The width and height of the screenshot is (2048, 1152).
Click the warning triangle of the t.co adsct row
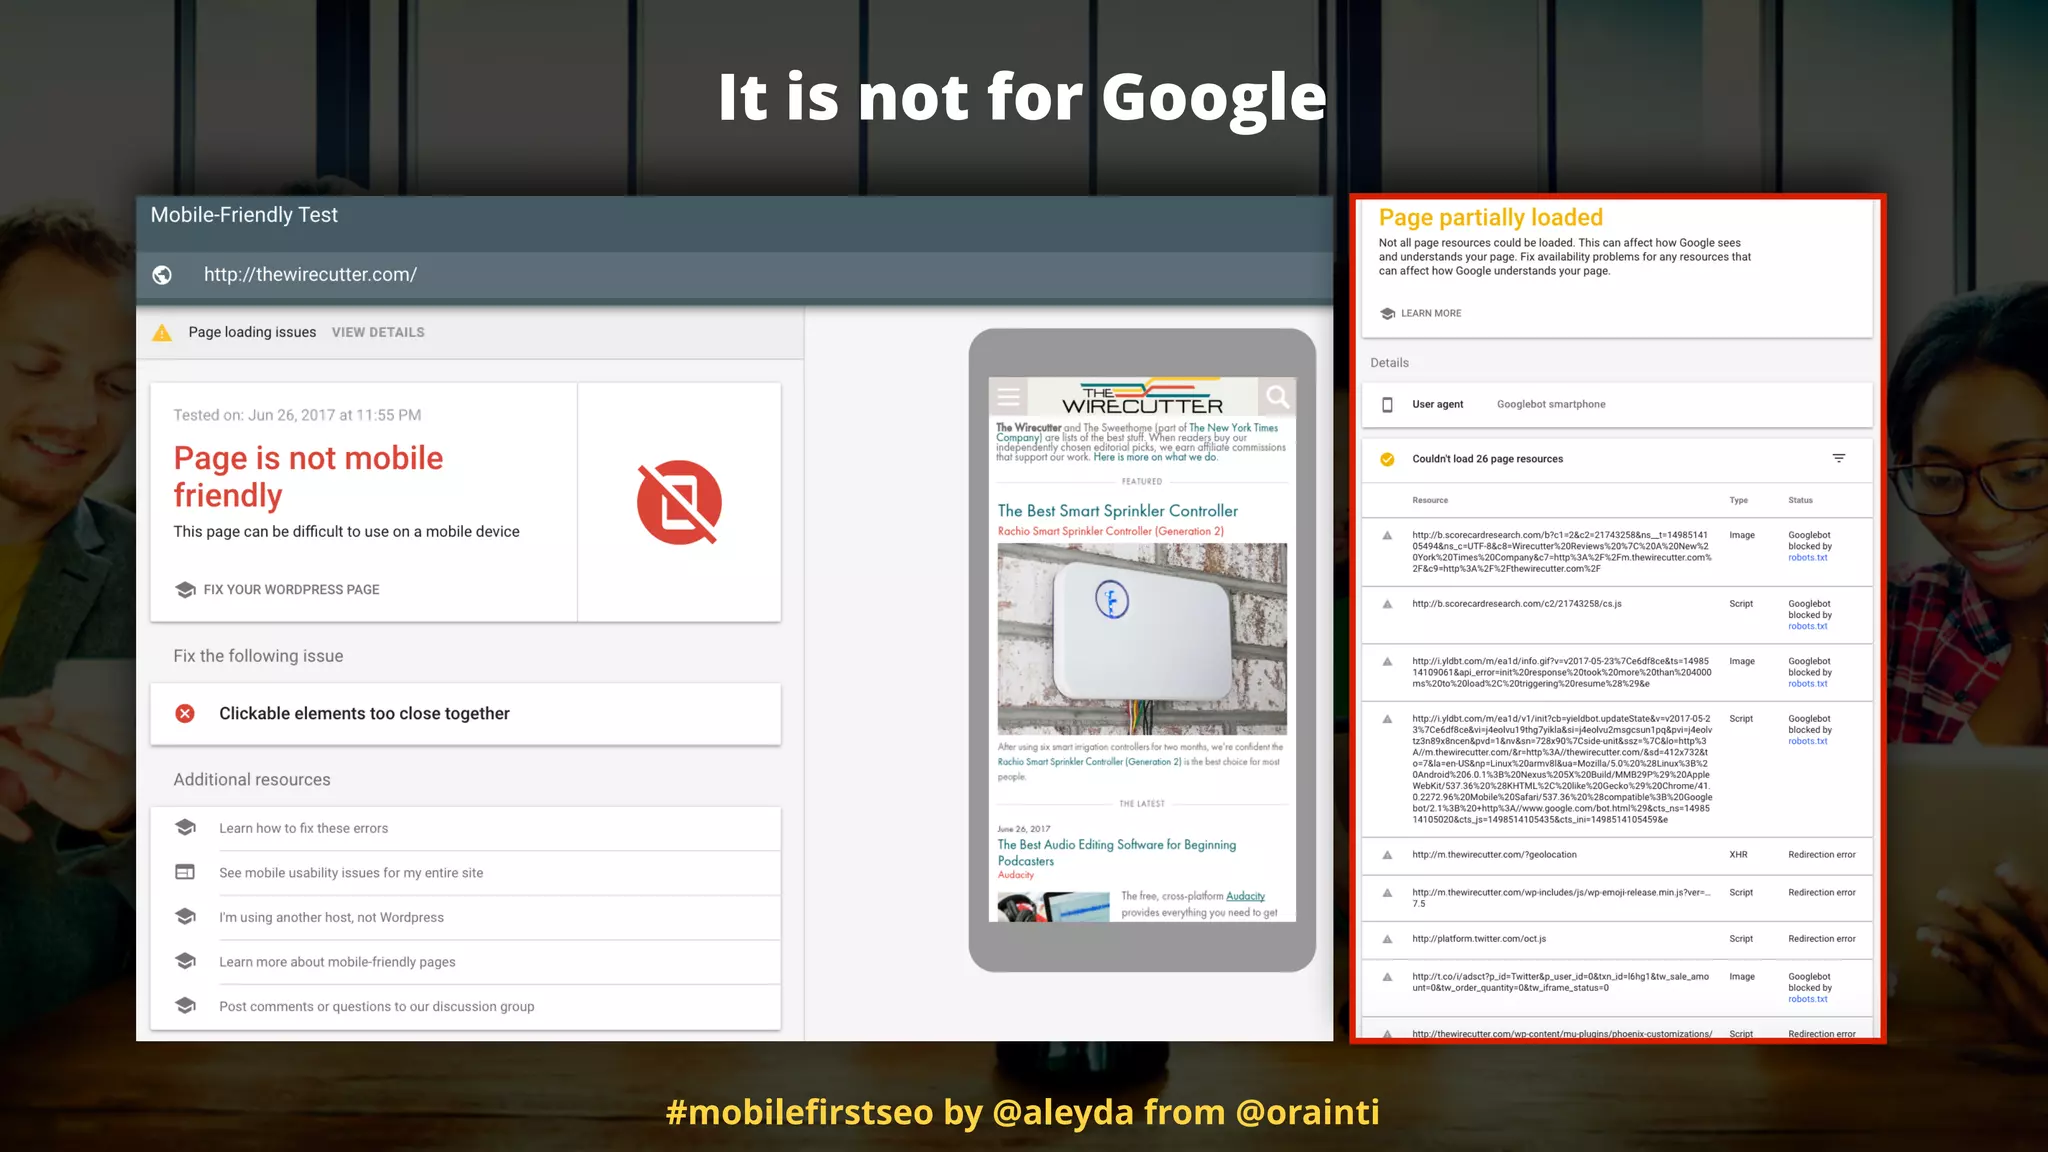(1387, 977)
